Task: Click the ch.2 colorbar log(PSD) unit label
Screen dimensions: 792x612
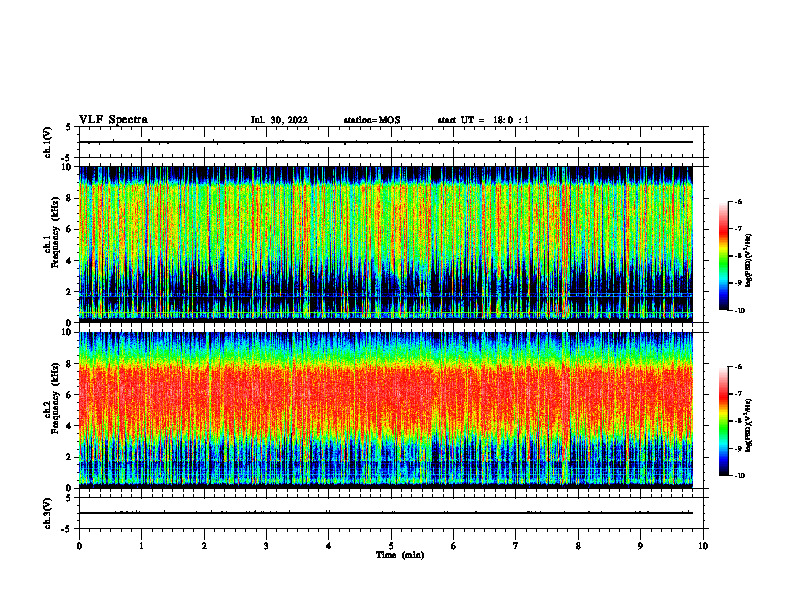Action: 749,426
